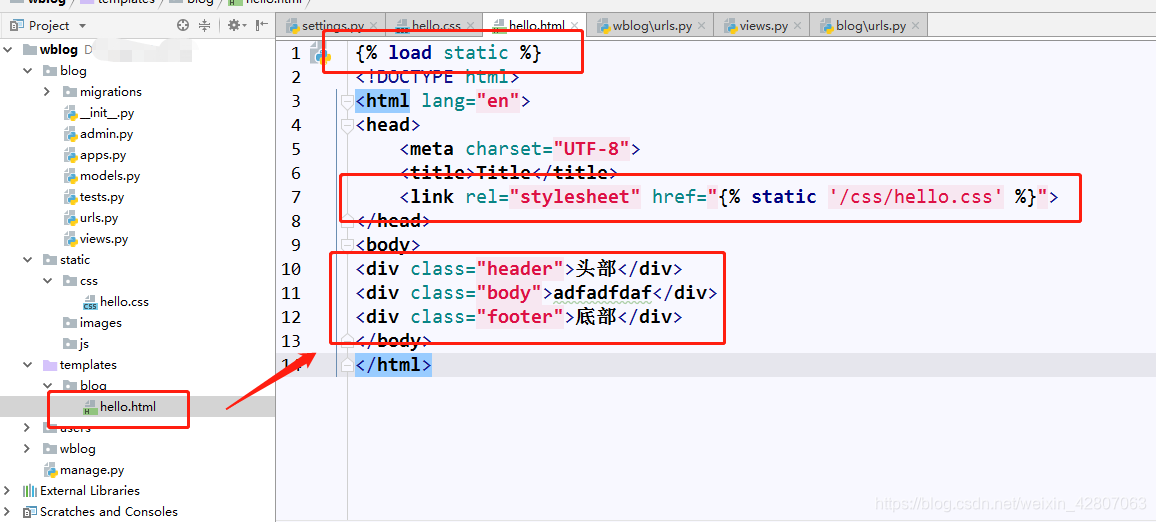The image size is (1156, 522).
Task: Select models.py in the project tree
Action: (110, 176)
